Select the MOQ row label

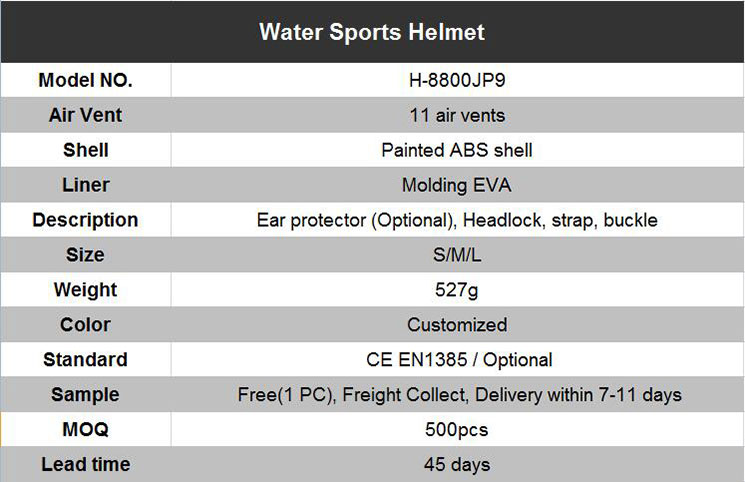(86, 430)
